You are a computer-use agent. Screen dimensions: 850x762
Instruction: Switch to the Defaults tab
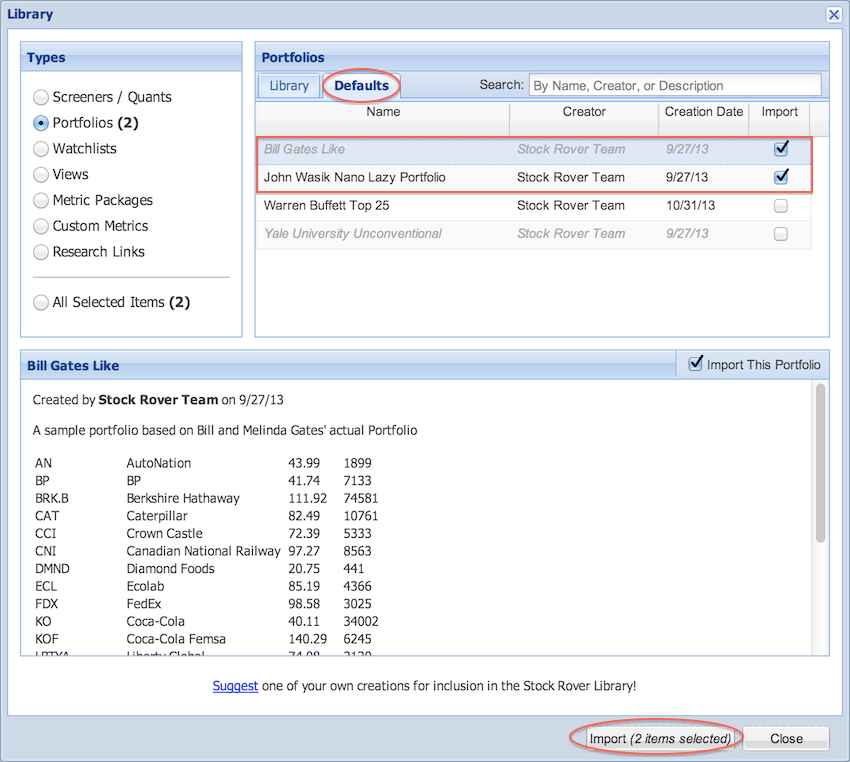coord(362,86)
